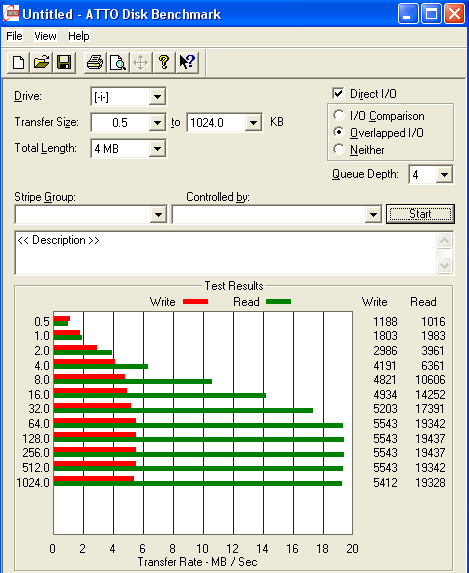Open the Total Length dropdown

click(x=158, y=149)
